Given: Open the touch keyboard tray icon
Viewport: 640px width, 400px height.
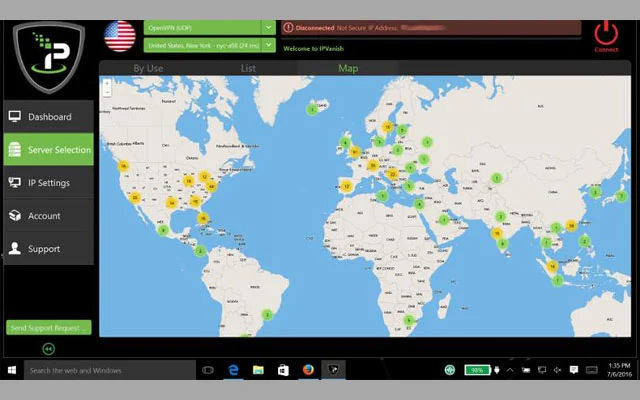Looking at the screenshot, I should click(592, 370).
